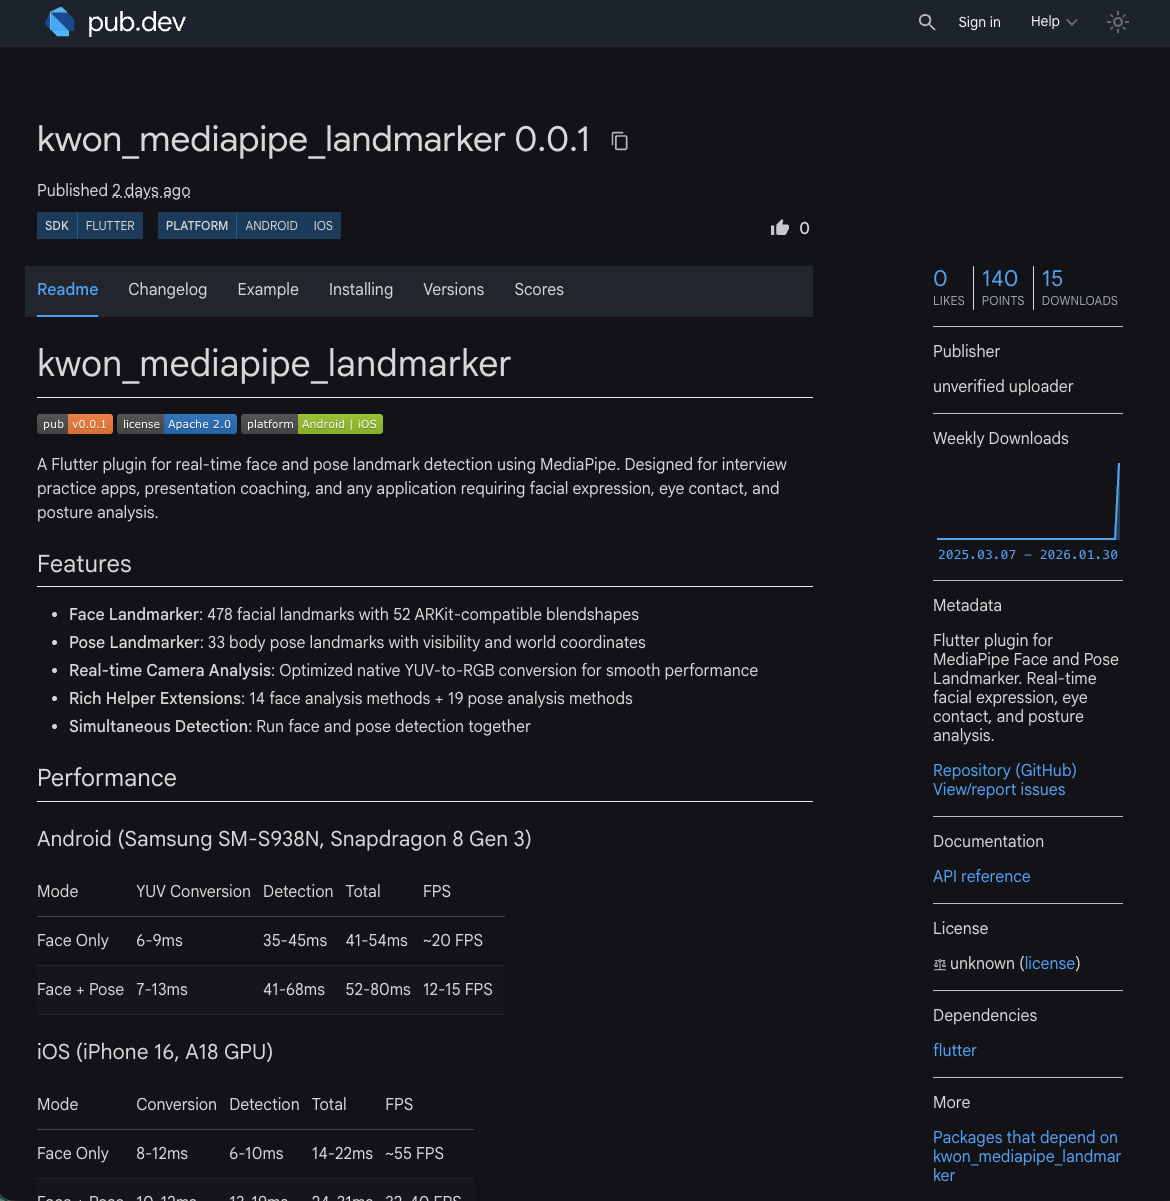Screen dimensions: 1170x1201
Task: Like the package with thumbs-up icon
Action: [x=780, y=228]
